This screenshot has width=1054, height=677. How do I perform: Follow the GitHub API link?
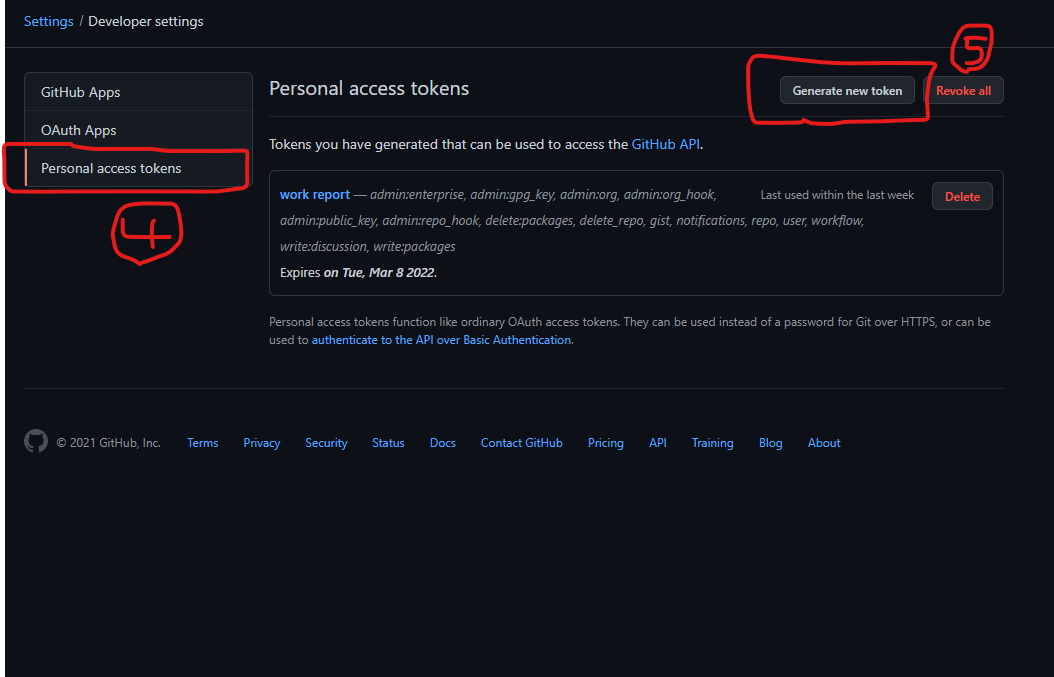665,145
